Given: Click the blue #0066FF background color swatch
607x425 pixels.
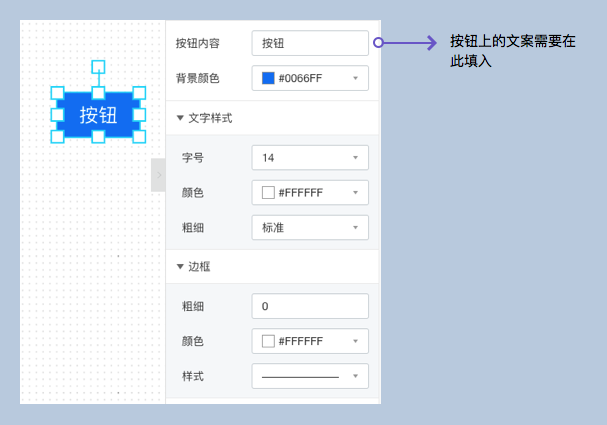Looking at the screenshot, I should [268, 78].
